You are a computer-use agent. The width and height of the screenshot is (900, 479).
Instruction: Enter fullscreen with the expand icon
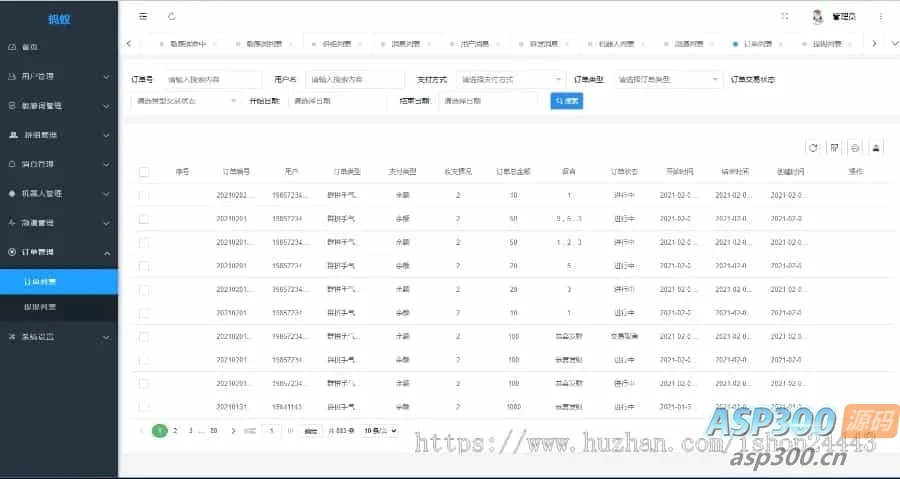click(785, 17)
